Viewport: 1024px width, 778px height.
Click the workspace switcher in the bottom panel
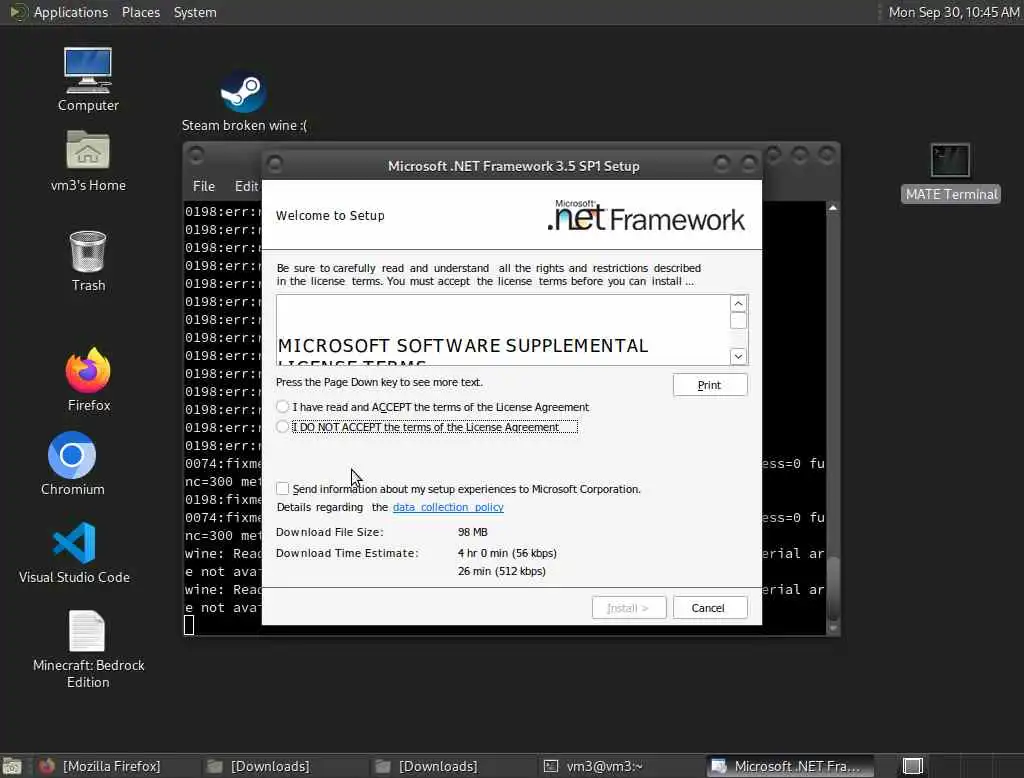[912, 766]
